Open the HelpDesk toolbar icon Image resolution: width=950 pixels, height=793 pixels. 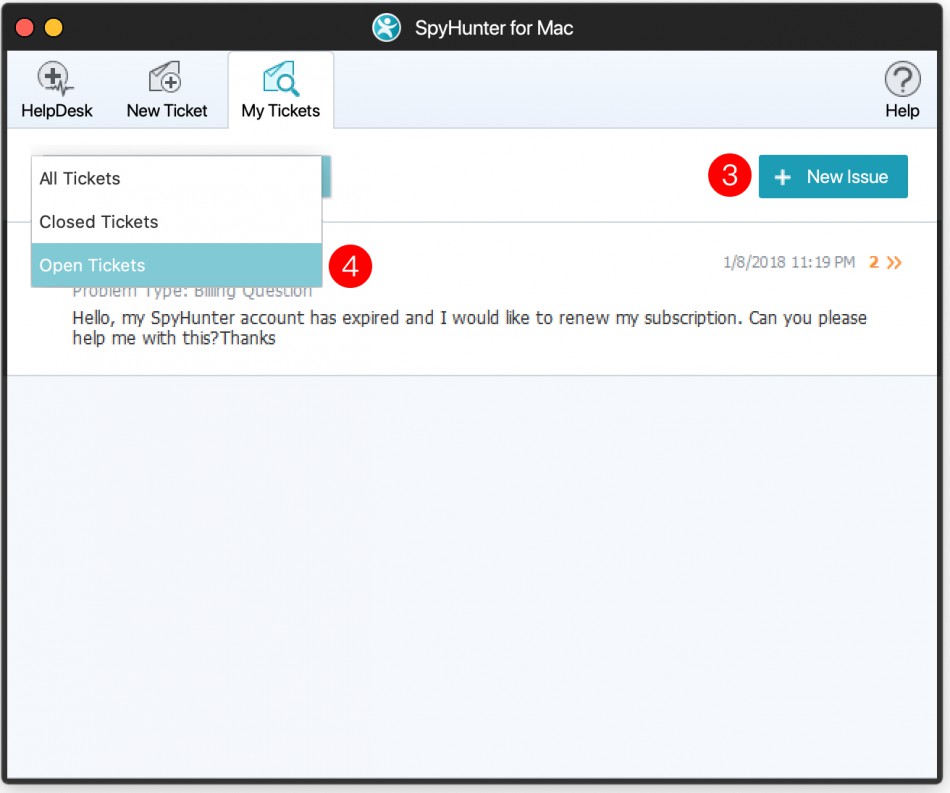click(x=56, y=79)
